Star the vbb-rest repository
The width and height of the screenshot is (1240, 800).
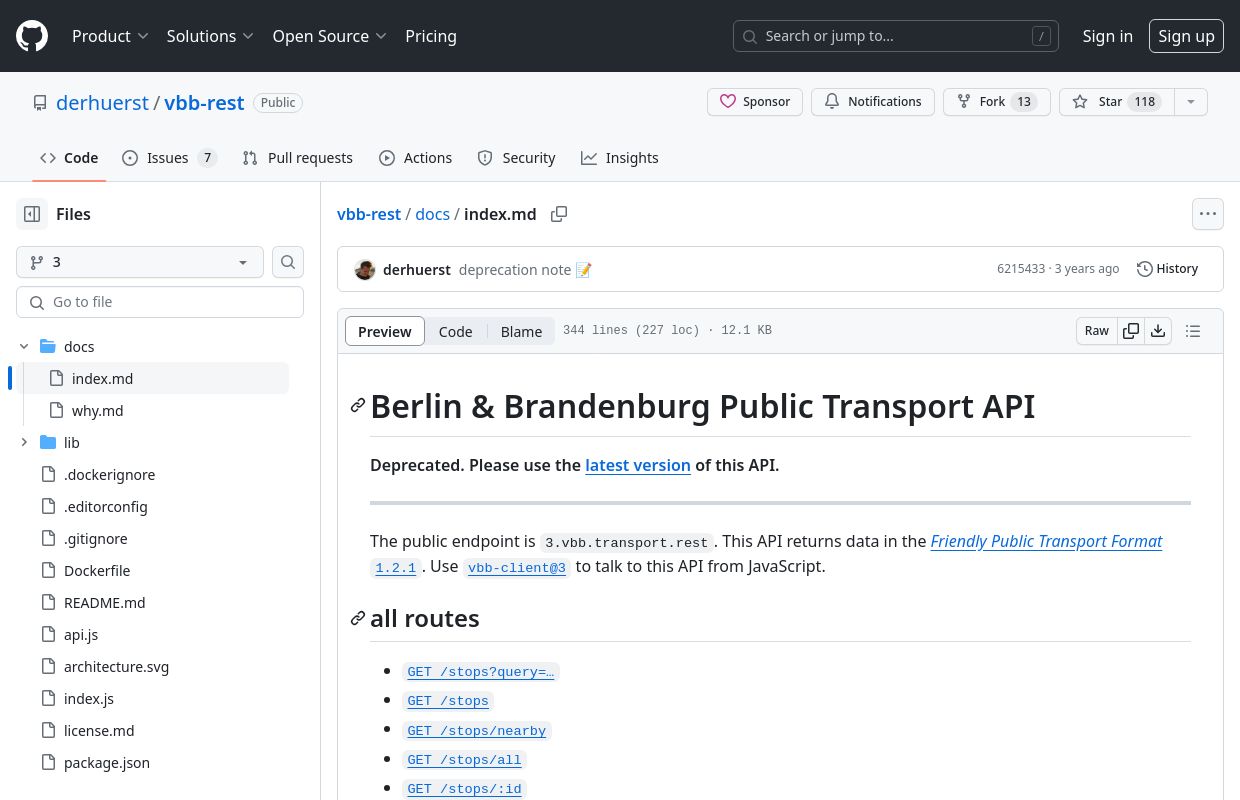[1116, 102]
